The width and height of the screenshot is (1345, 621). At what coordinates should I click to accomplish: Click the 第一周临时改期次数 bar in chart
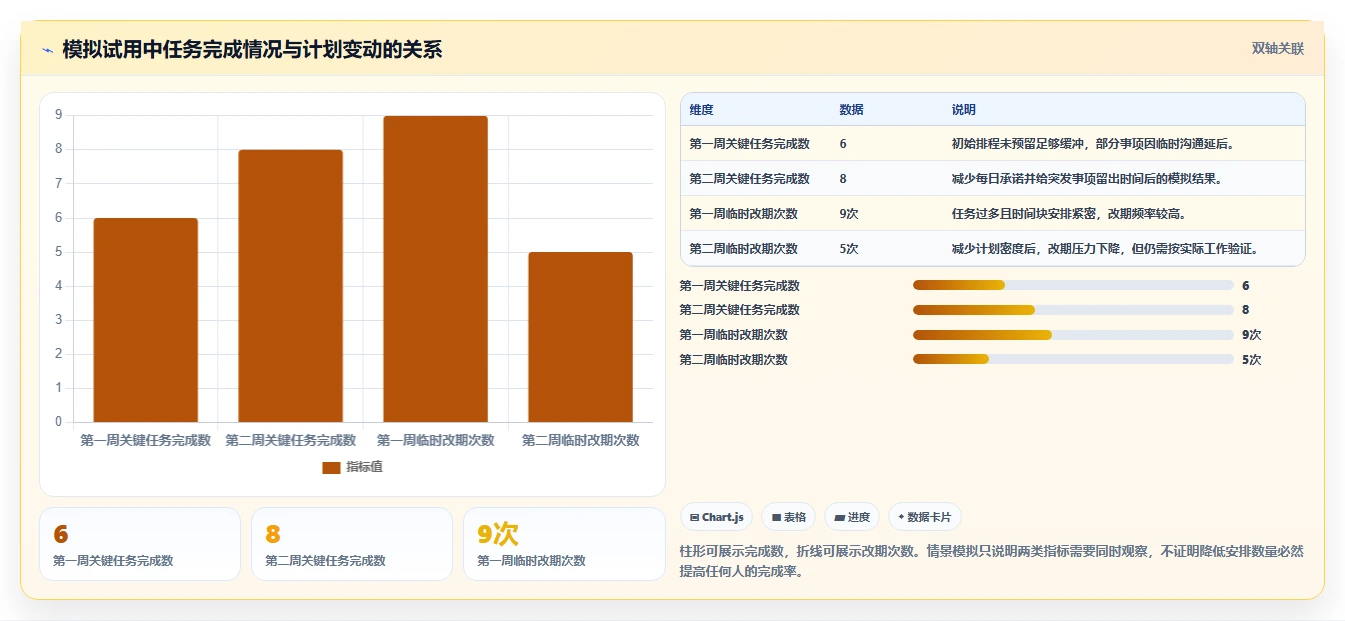coord(436,269)
